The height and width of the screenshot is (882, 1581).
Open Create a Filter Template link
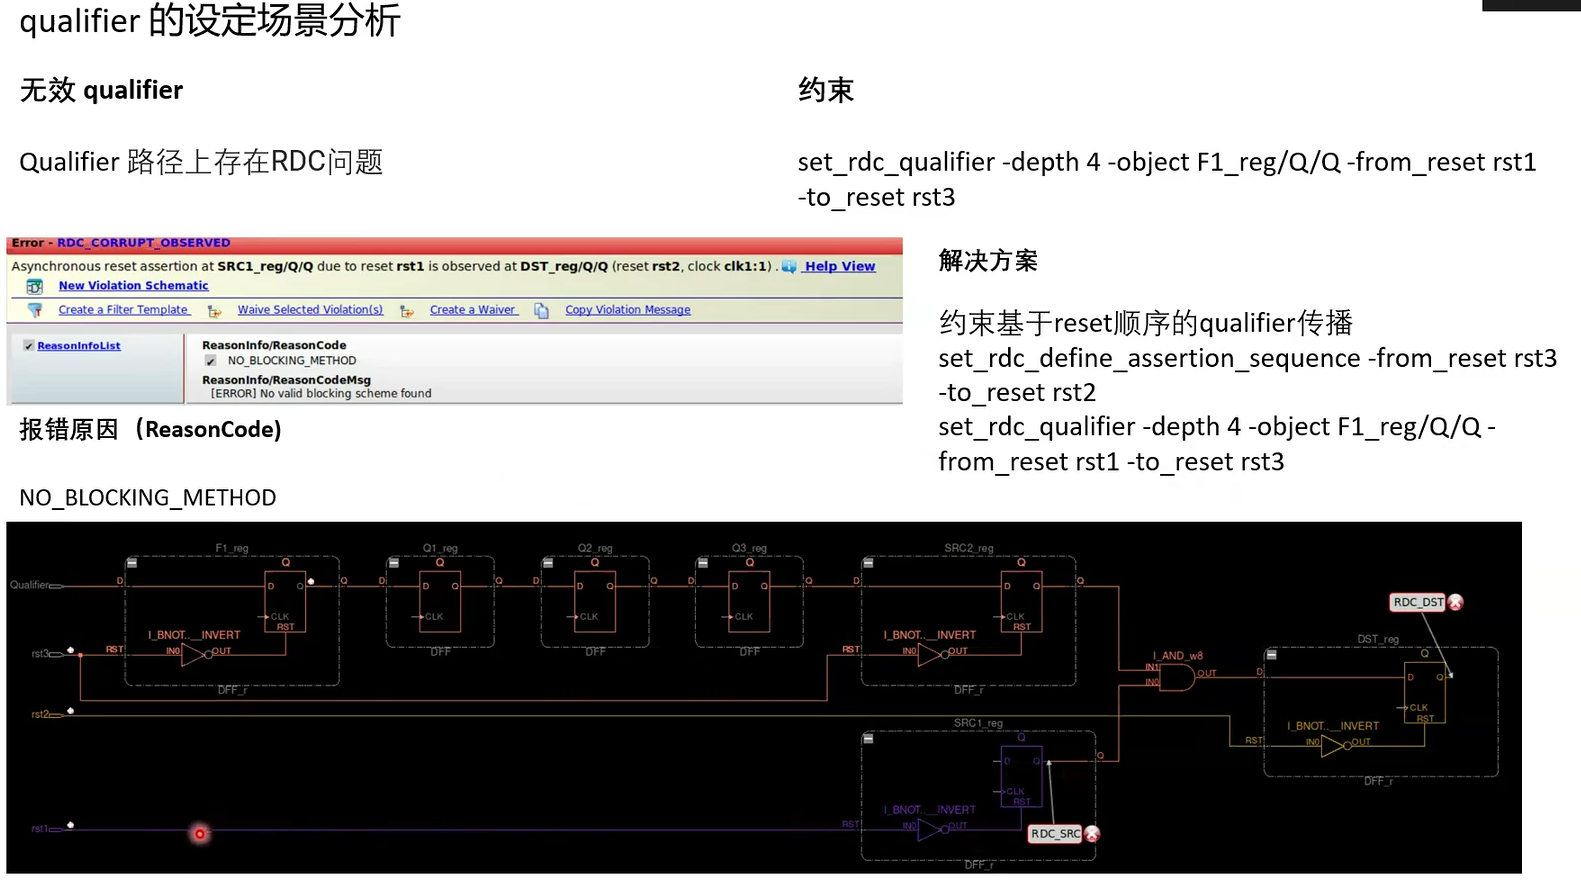click(123, 310)
